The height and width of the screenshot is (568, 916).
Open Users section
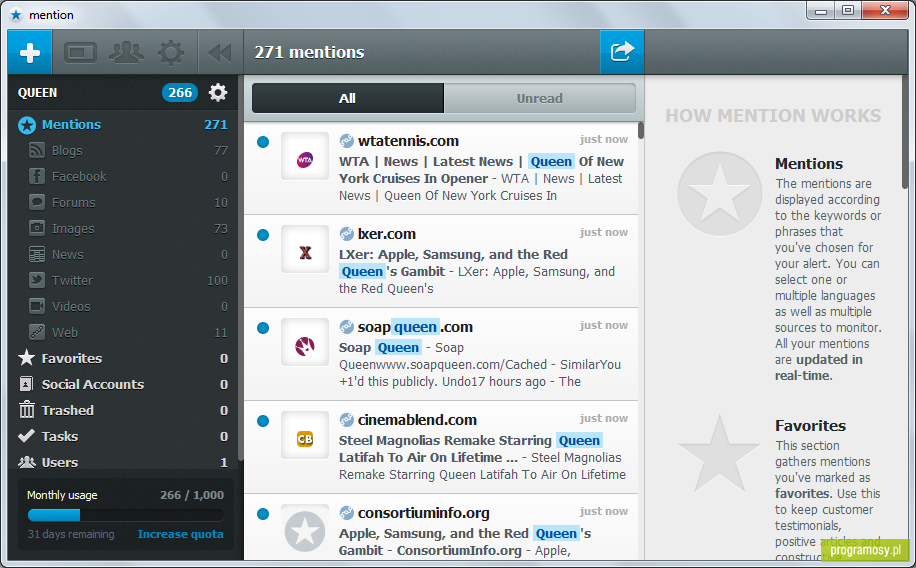pos(123,462)
